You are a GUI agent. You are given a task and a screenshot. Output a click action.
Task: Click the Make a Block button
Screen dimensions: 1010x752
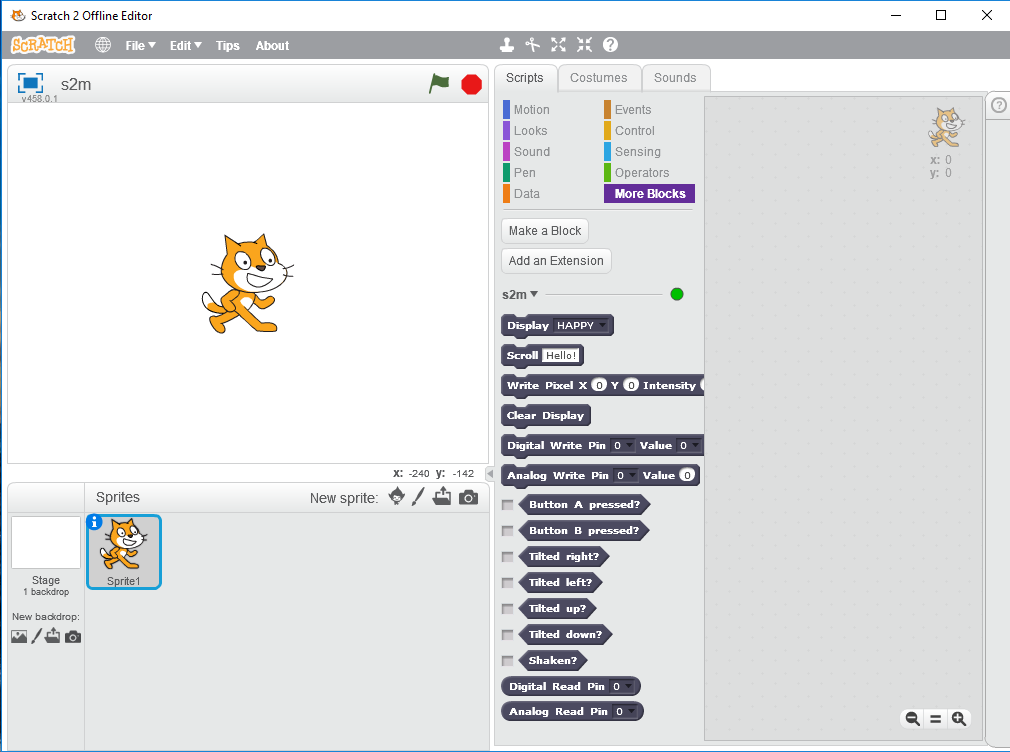pyautogui.click(x=545, y=231)
